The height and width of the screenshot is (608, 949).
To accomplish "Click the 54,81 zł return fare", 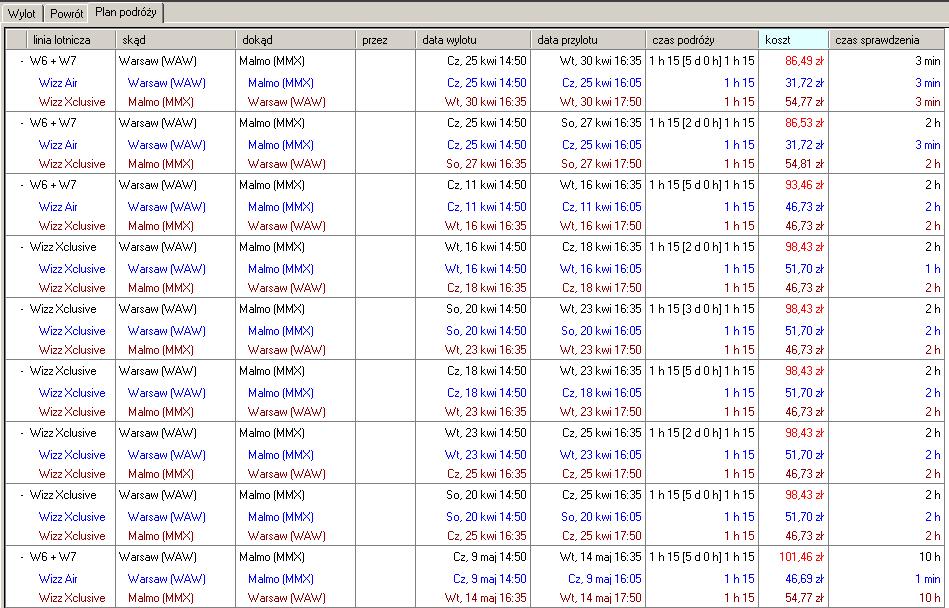I will click(804, 164).
